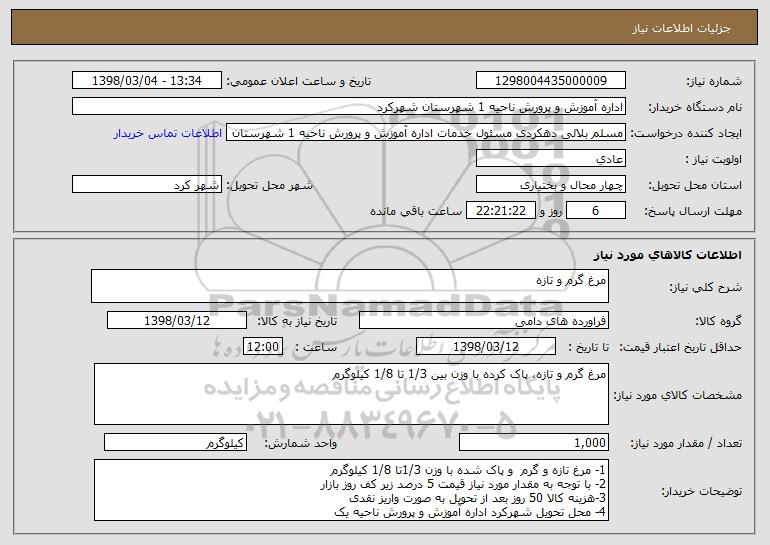The width and height of the screenshot is (770, 545).
Task: Select the priority field عادي
Action: 550,159
